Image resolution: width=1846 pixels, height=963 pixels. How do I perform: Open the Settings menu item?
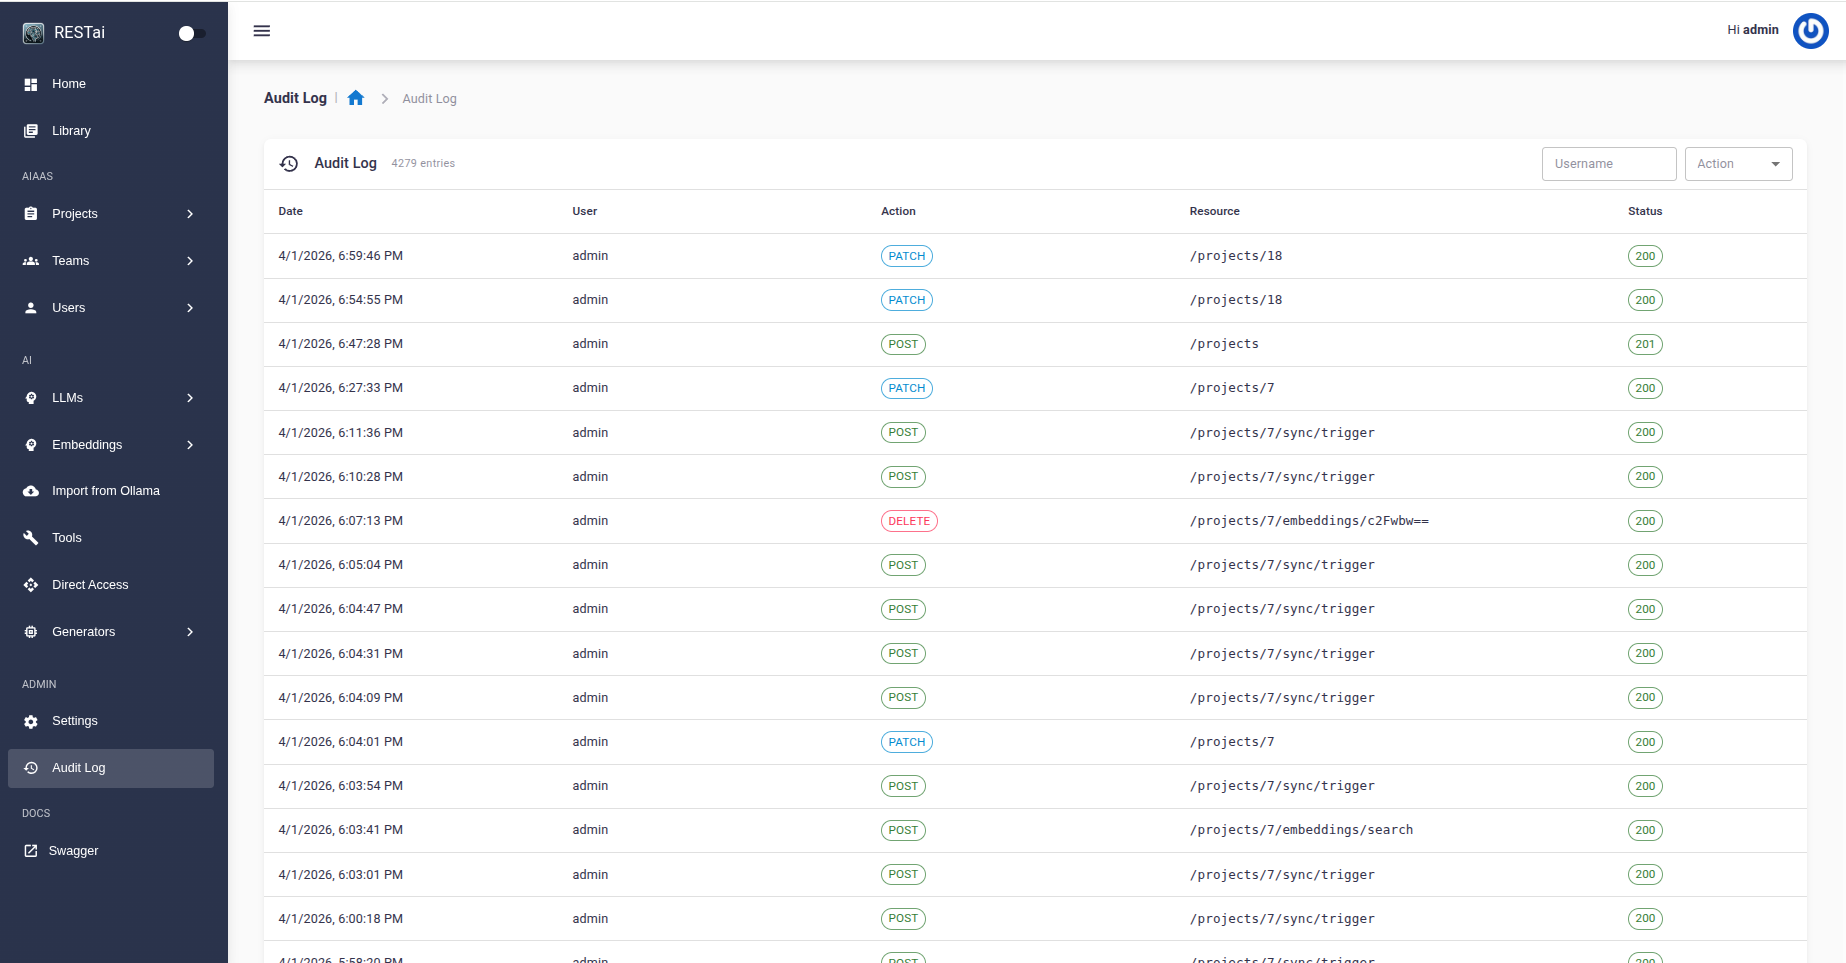(x=111, y=721)
